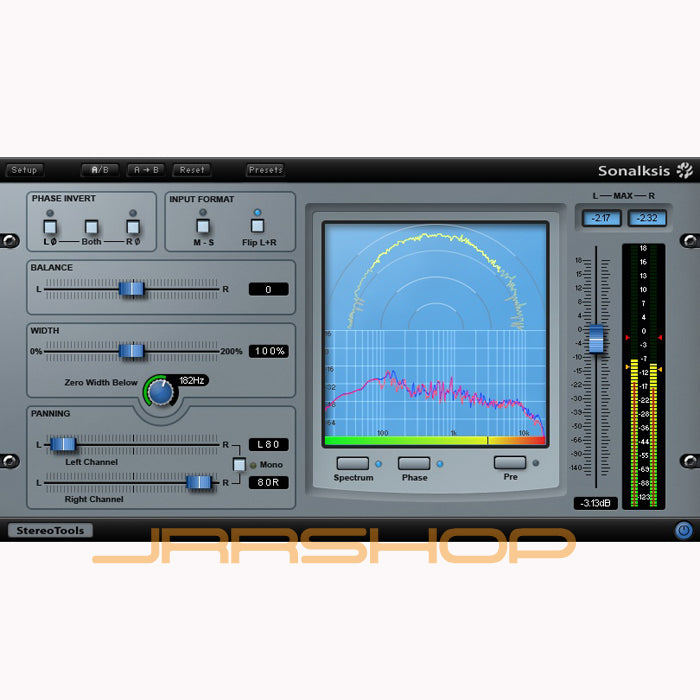Viewport: 700px width, 700px height.
Task: Enable the M-S input format switch
Action: pos(203,226)
